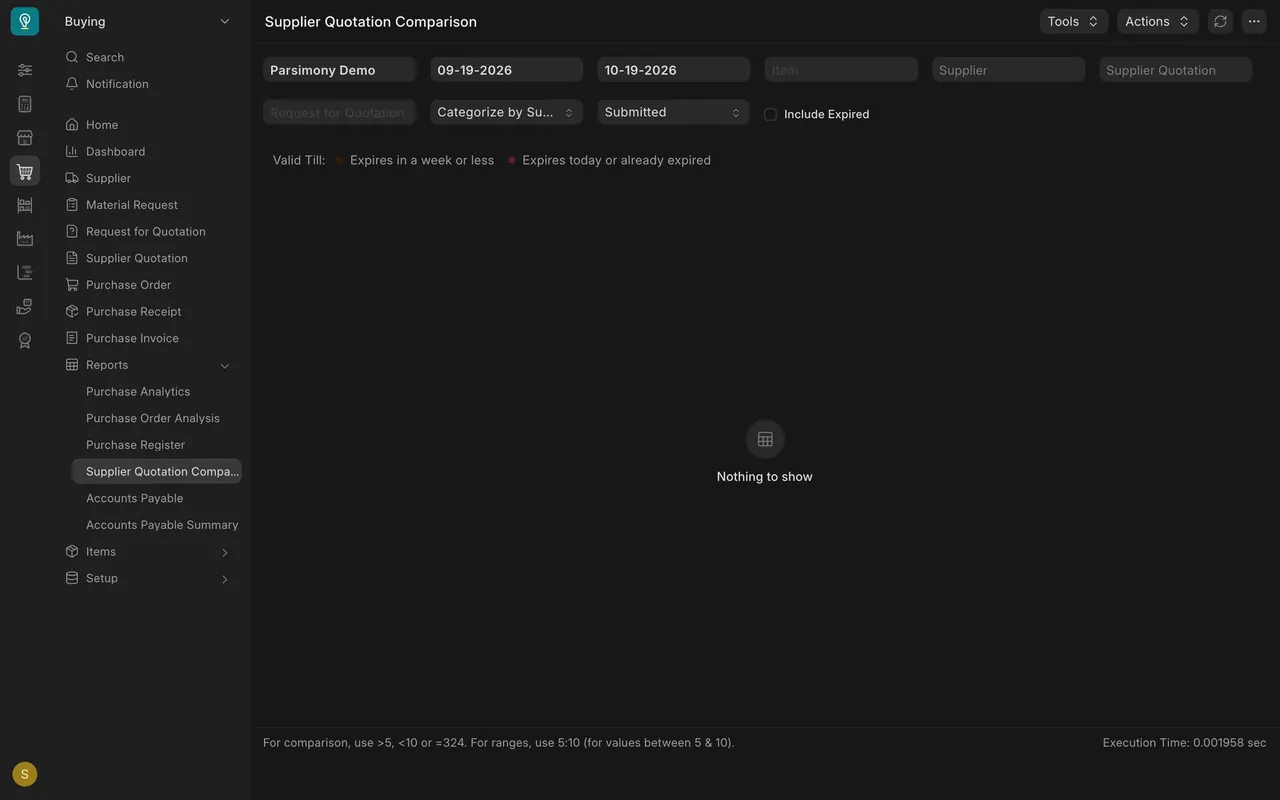
Task: Open the Actions dropdown
Action: (1158, 21)
